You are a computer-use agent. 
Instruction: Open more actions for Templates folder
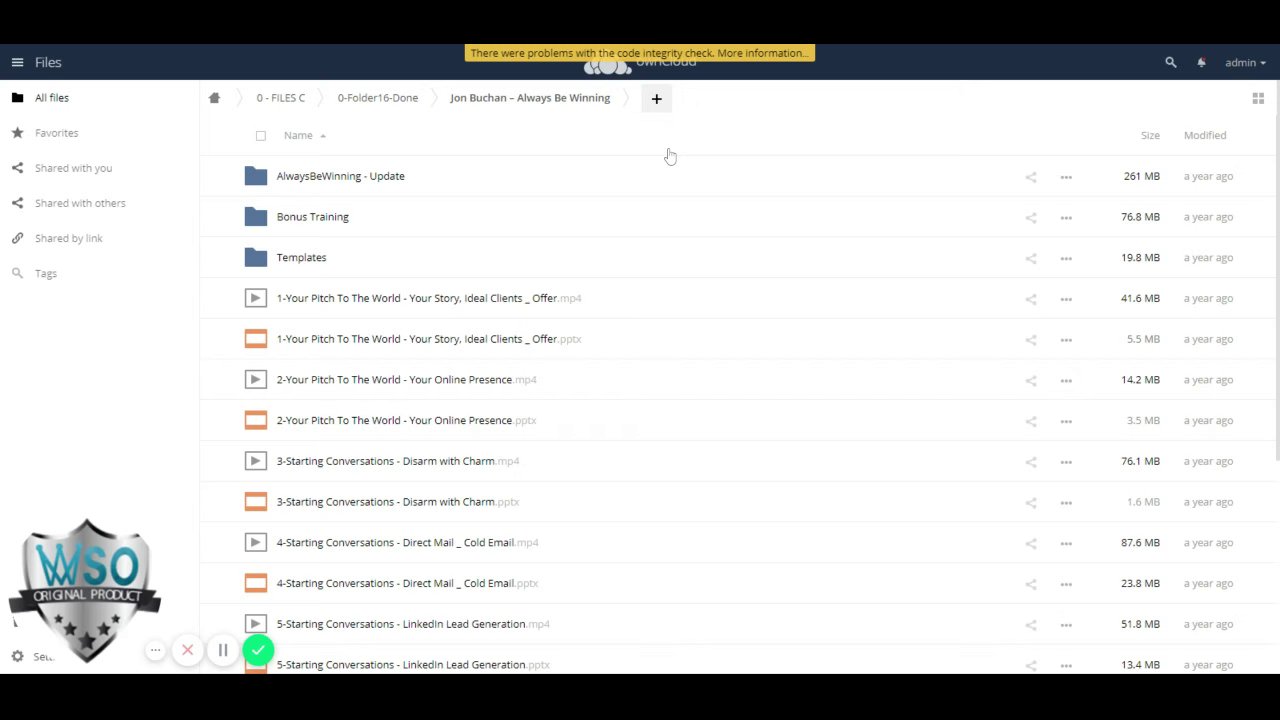1066,258
